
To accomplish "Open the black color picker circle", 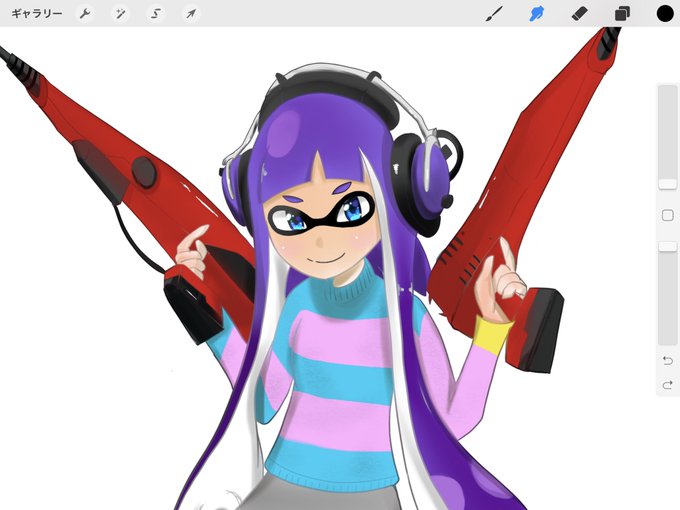I will coord(665,13).
